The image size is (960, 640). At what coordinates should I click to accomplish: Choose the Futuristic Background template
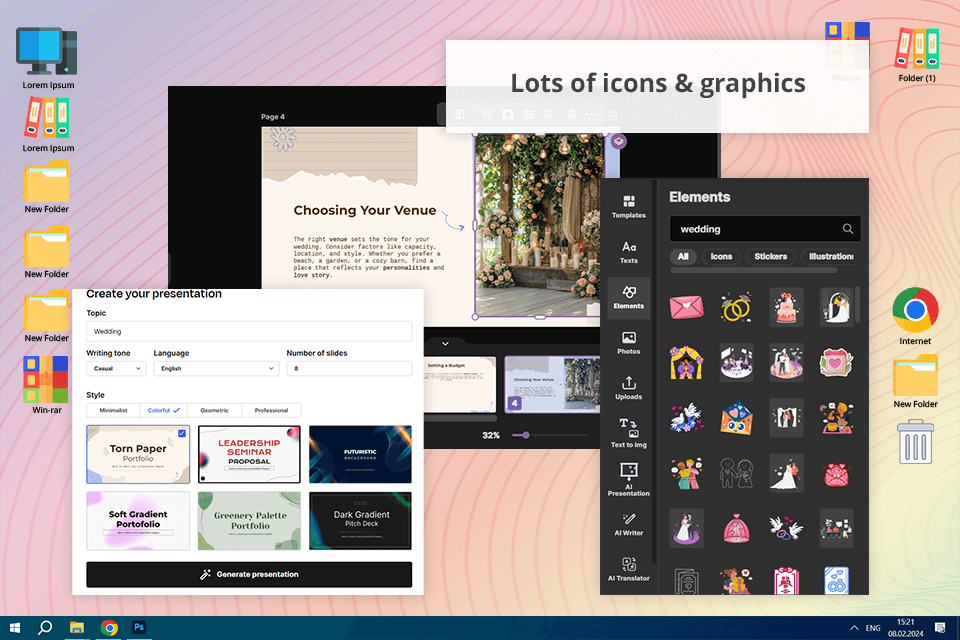coord(360,454)
